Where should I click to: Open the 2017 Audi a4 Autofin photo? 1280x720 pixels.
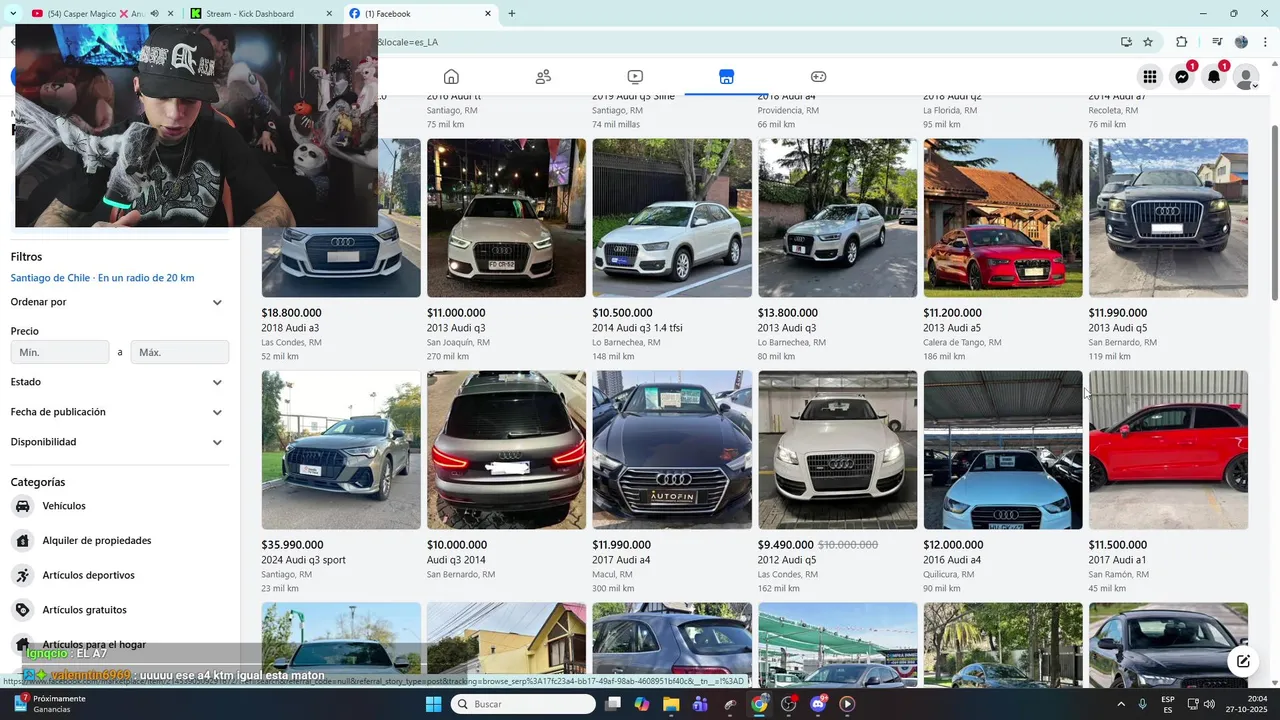click(672, 450)
